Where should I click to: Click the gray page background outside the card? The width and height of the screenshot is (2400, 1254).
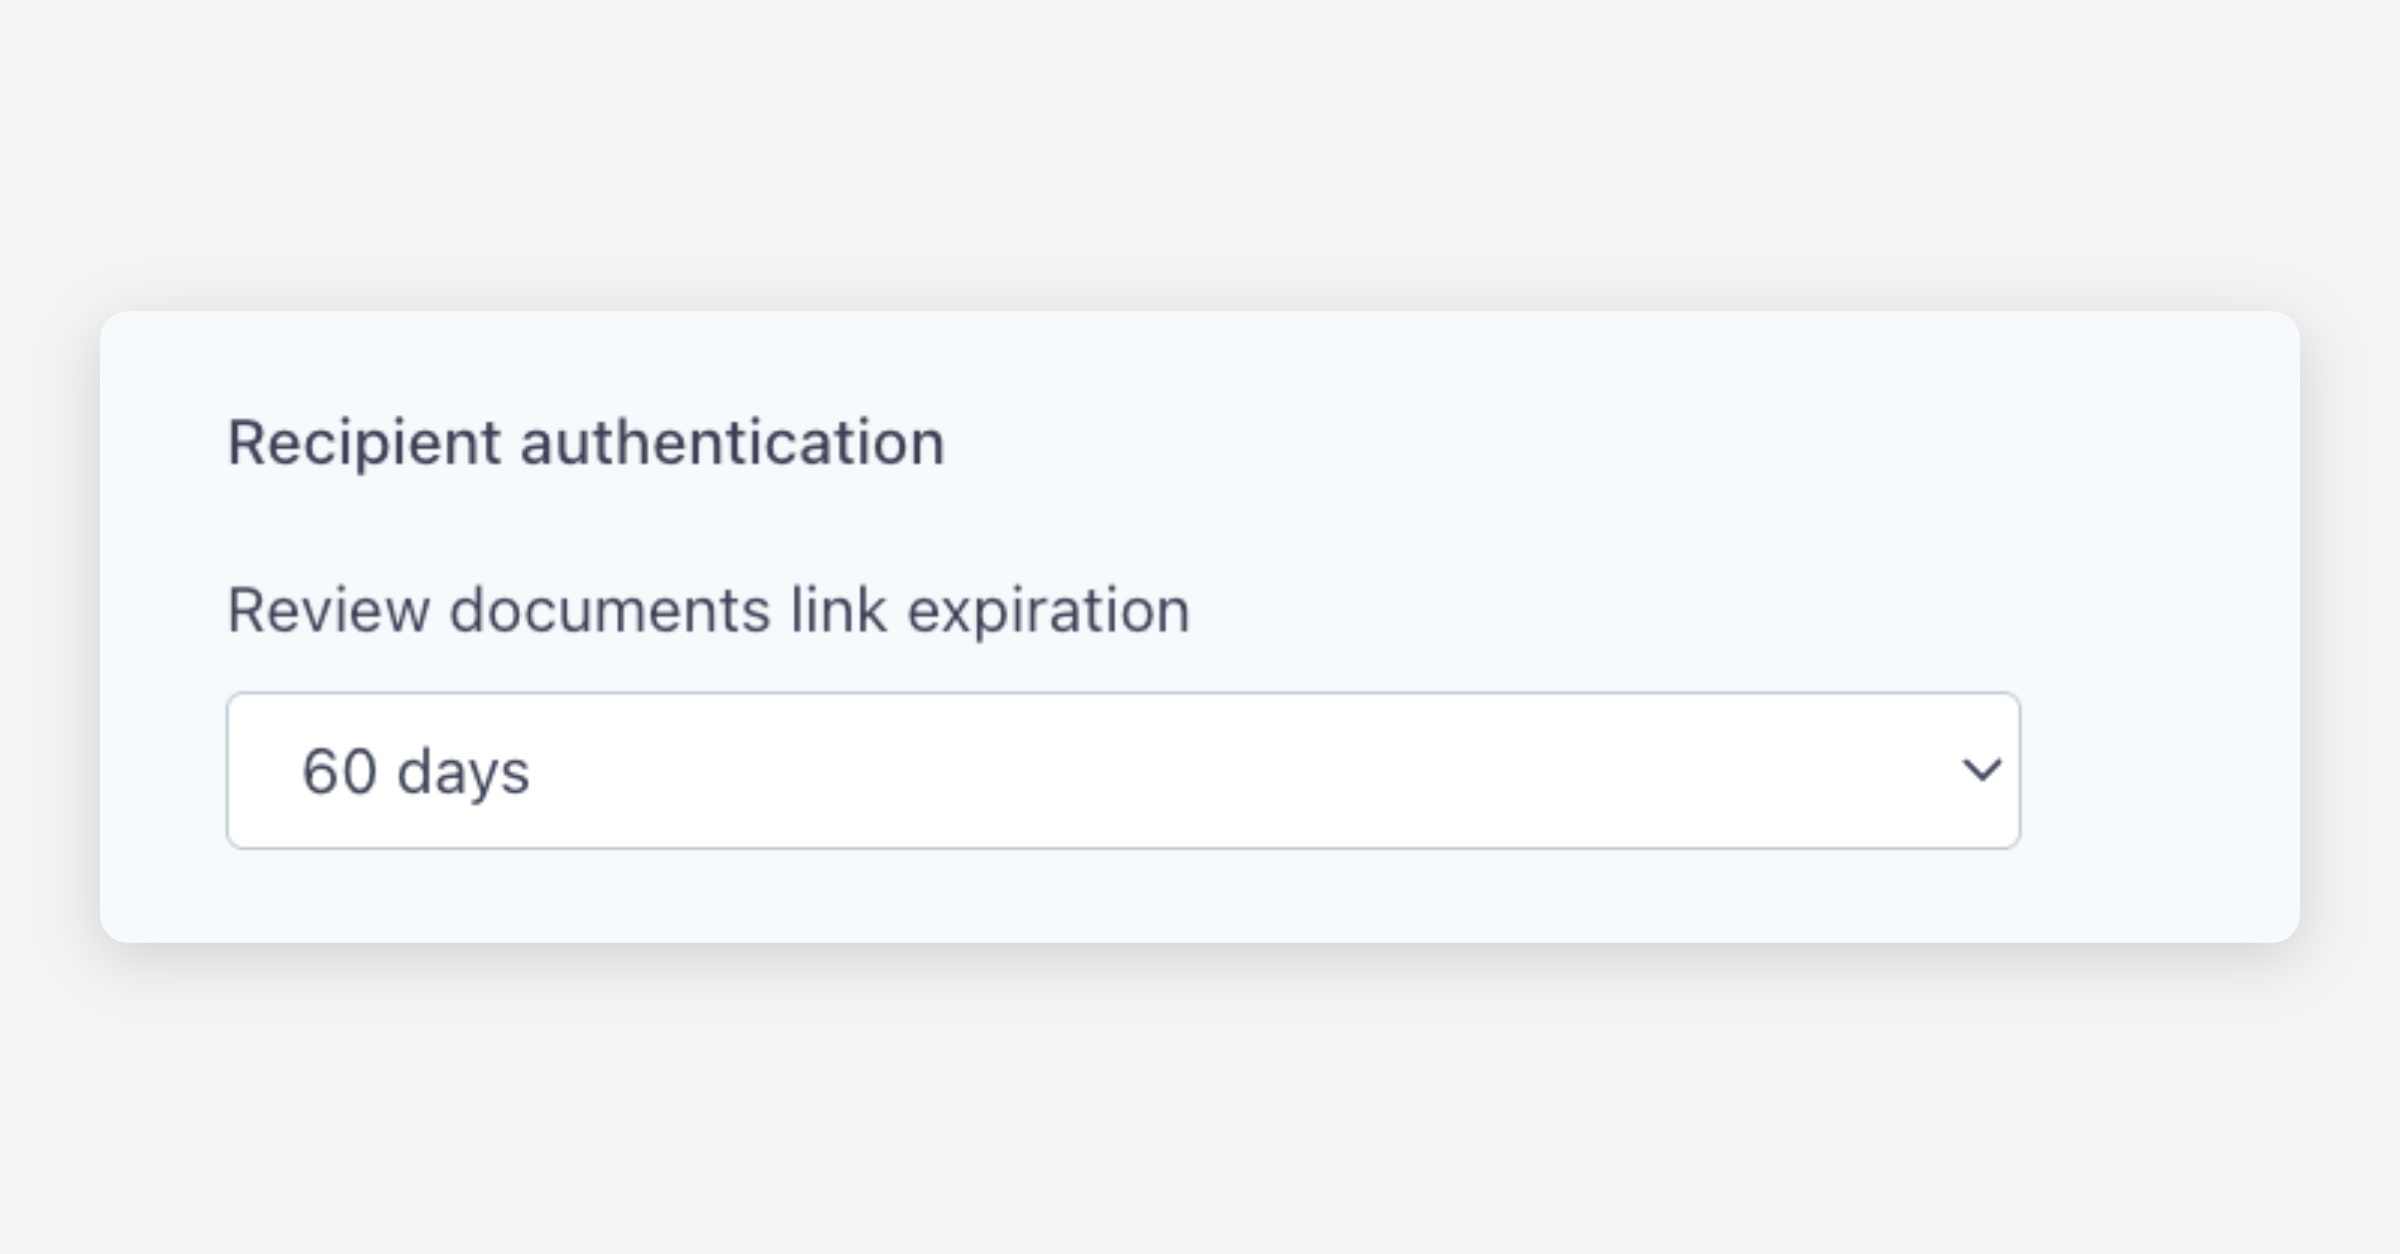(1200, 1120)
